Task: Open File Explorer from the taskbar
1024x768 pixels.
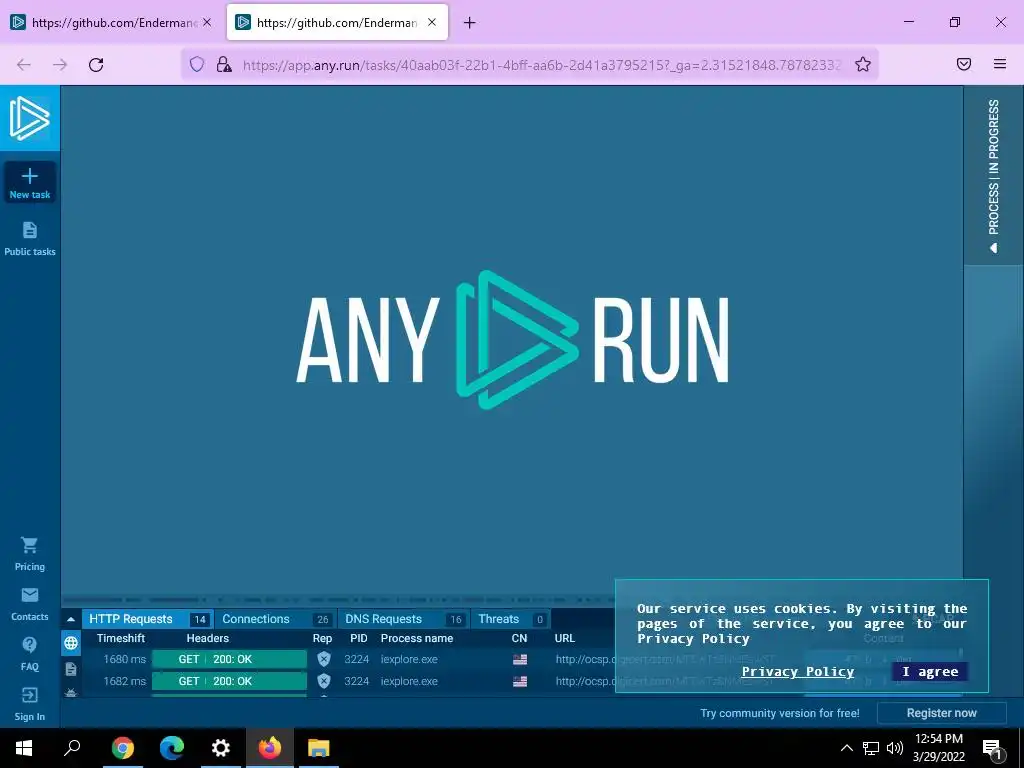Action: pos(319,748)
